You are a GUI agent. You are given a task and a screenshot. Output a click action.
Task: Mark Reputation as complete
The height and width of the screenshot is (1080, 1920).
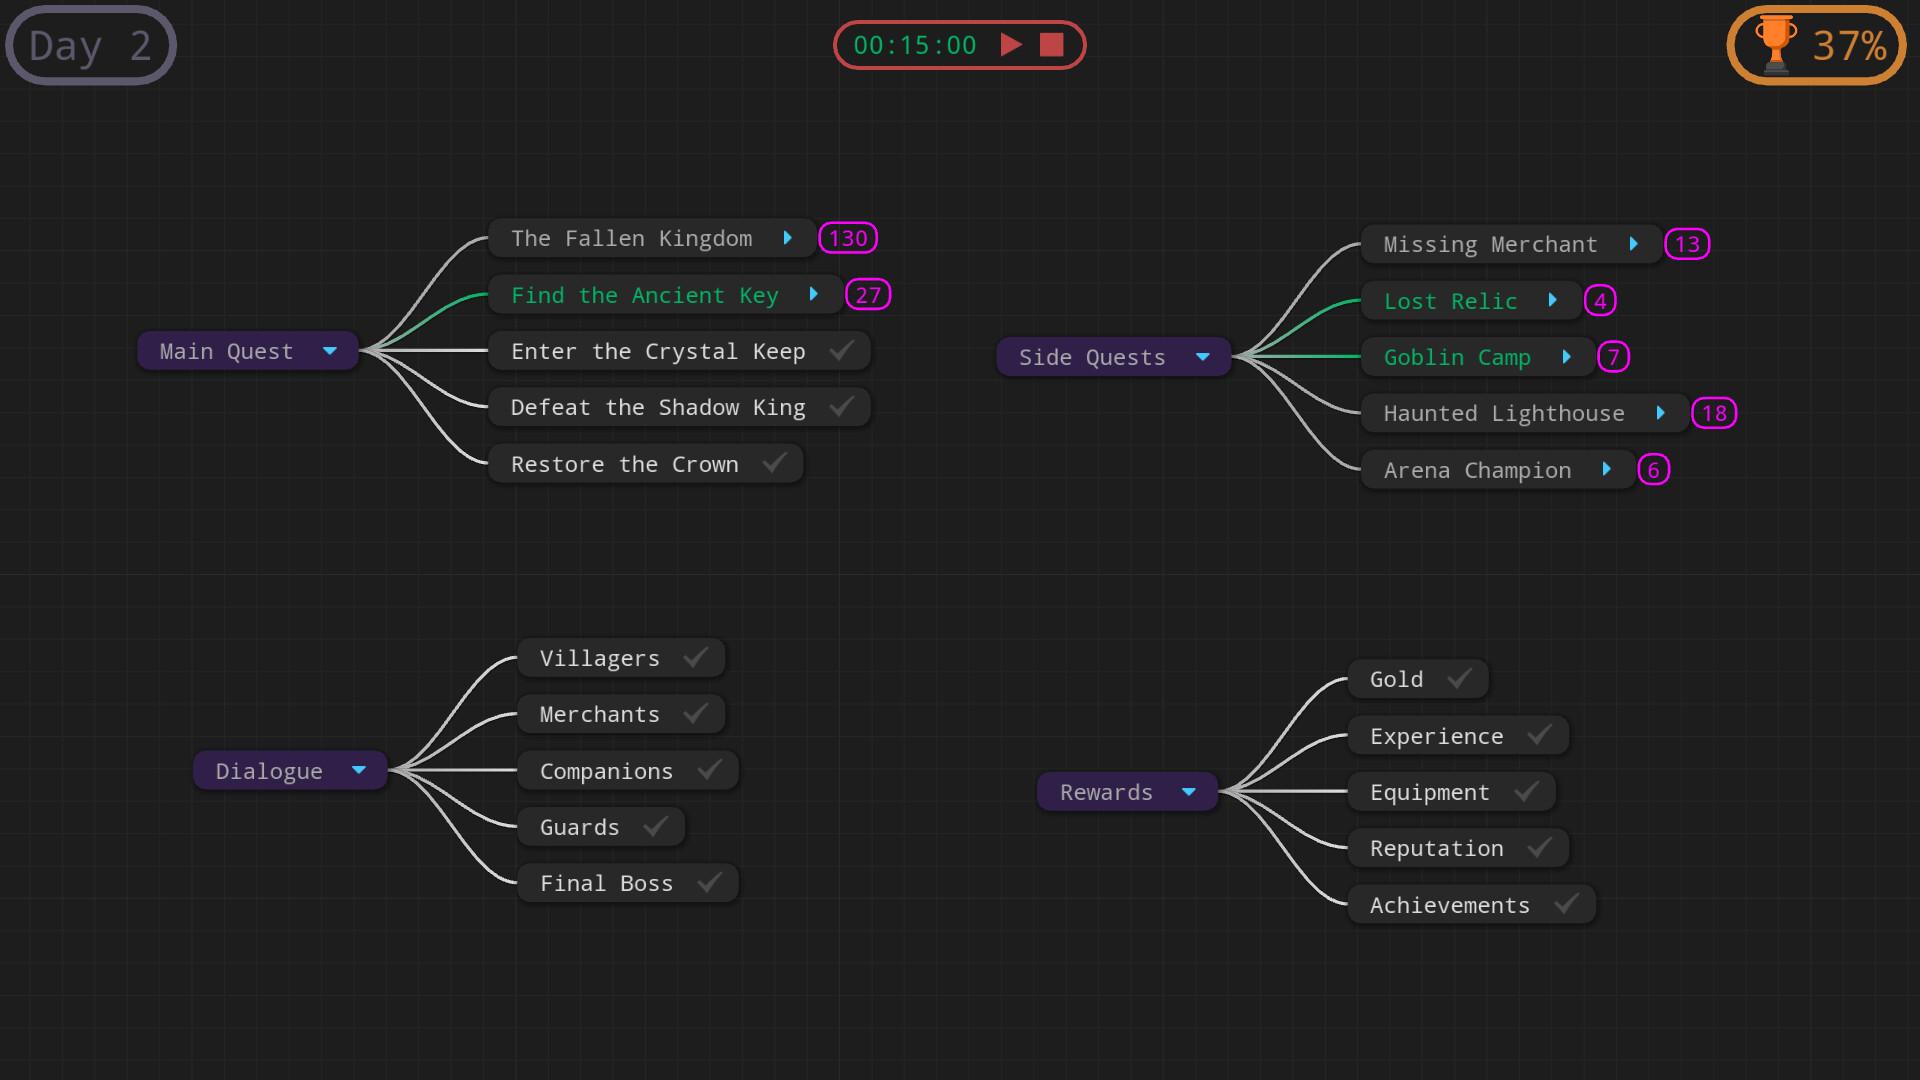(1540, 847)
